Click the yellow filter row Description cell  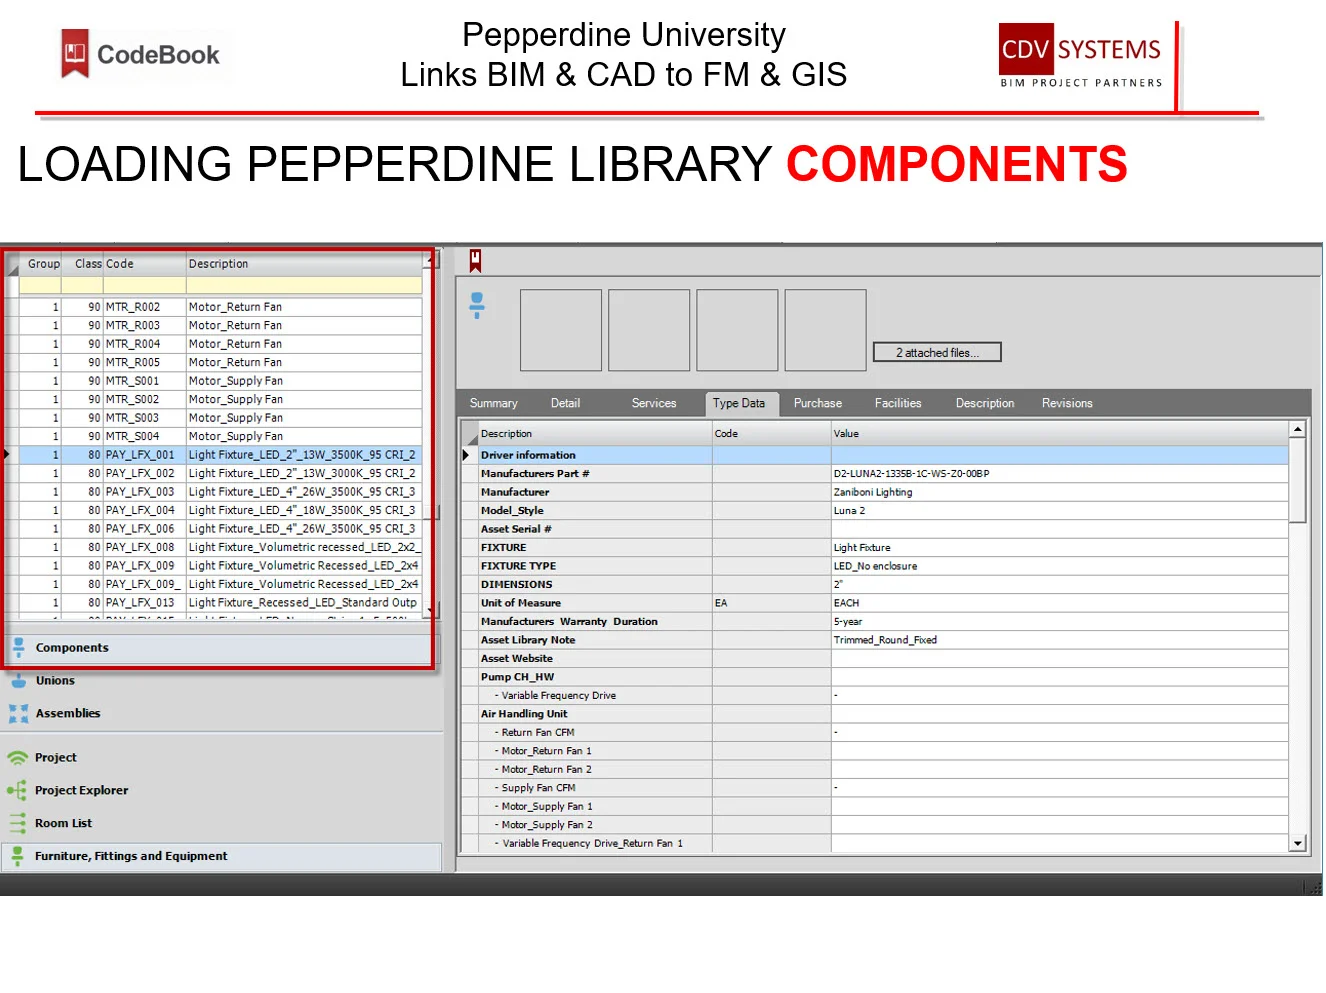pos(304,286)
